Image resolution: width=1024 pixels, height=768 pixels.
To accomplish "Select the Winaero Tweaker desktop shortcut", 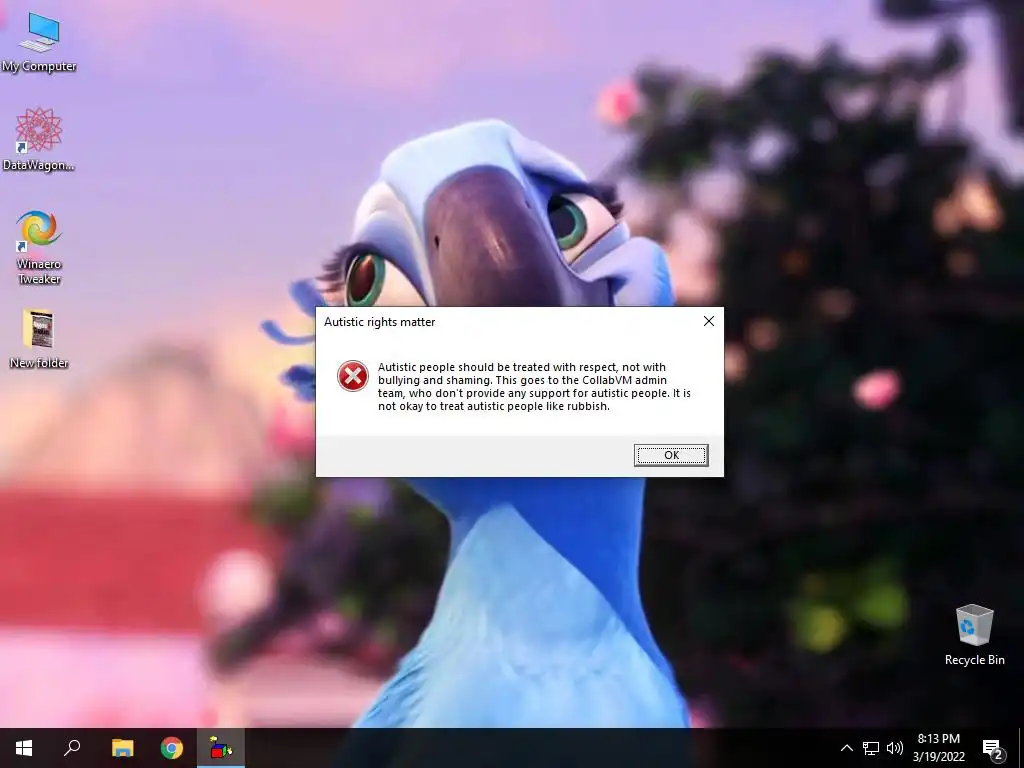I will 39,247.
